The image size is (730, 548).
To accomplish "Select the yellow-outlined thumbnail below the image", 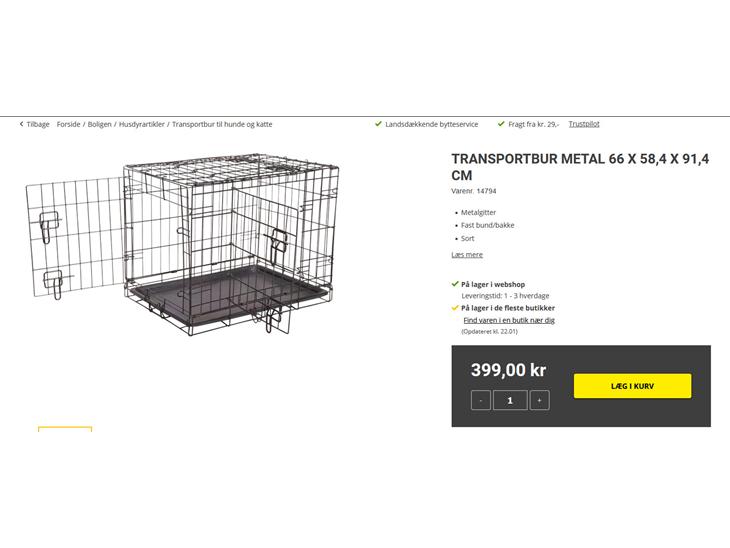I will coord(65,429).
